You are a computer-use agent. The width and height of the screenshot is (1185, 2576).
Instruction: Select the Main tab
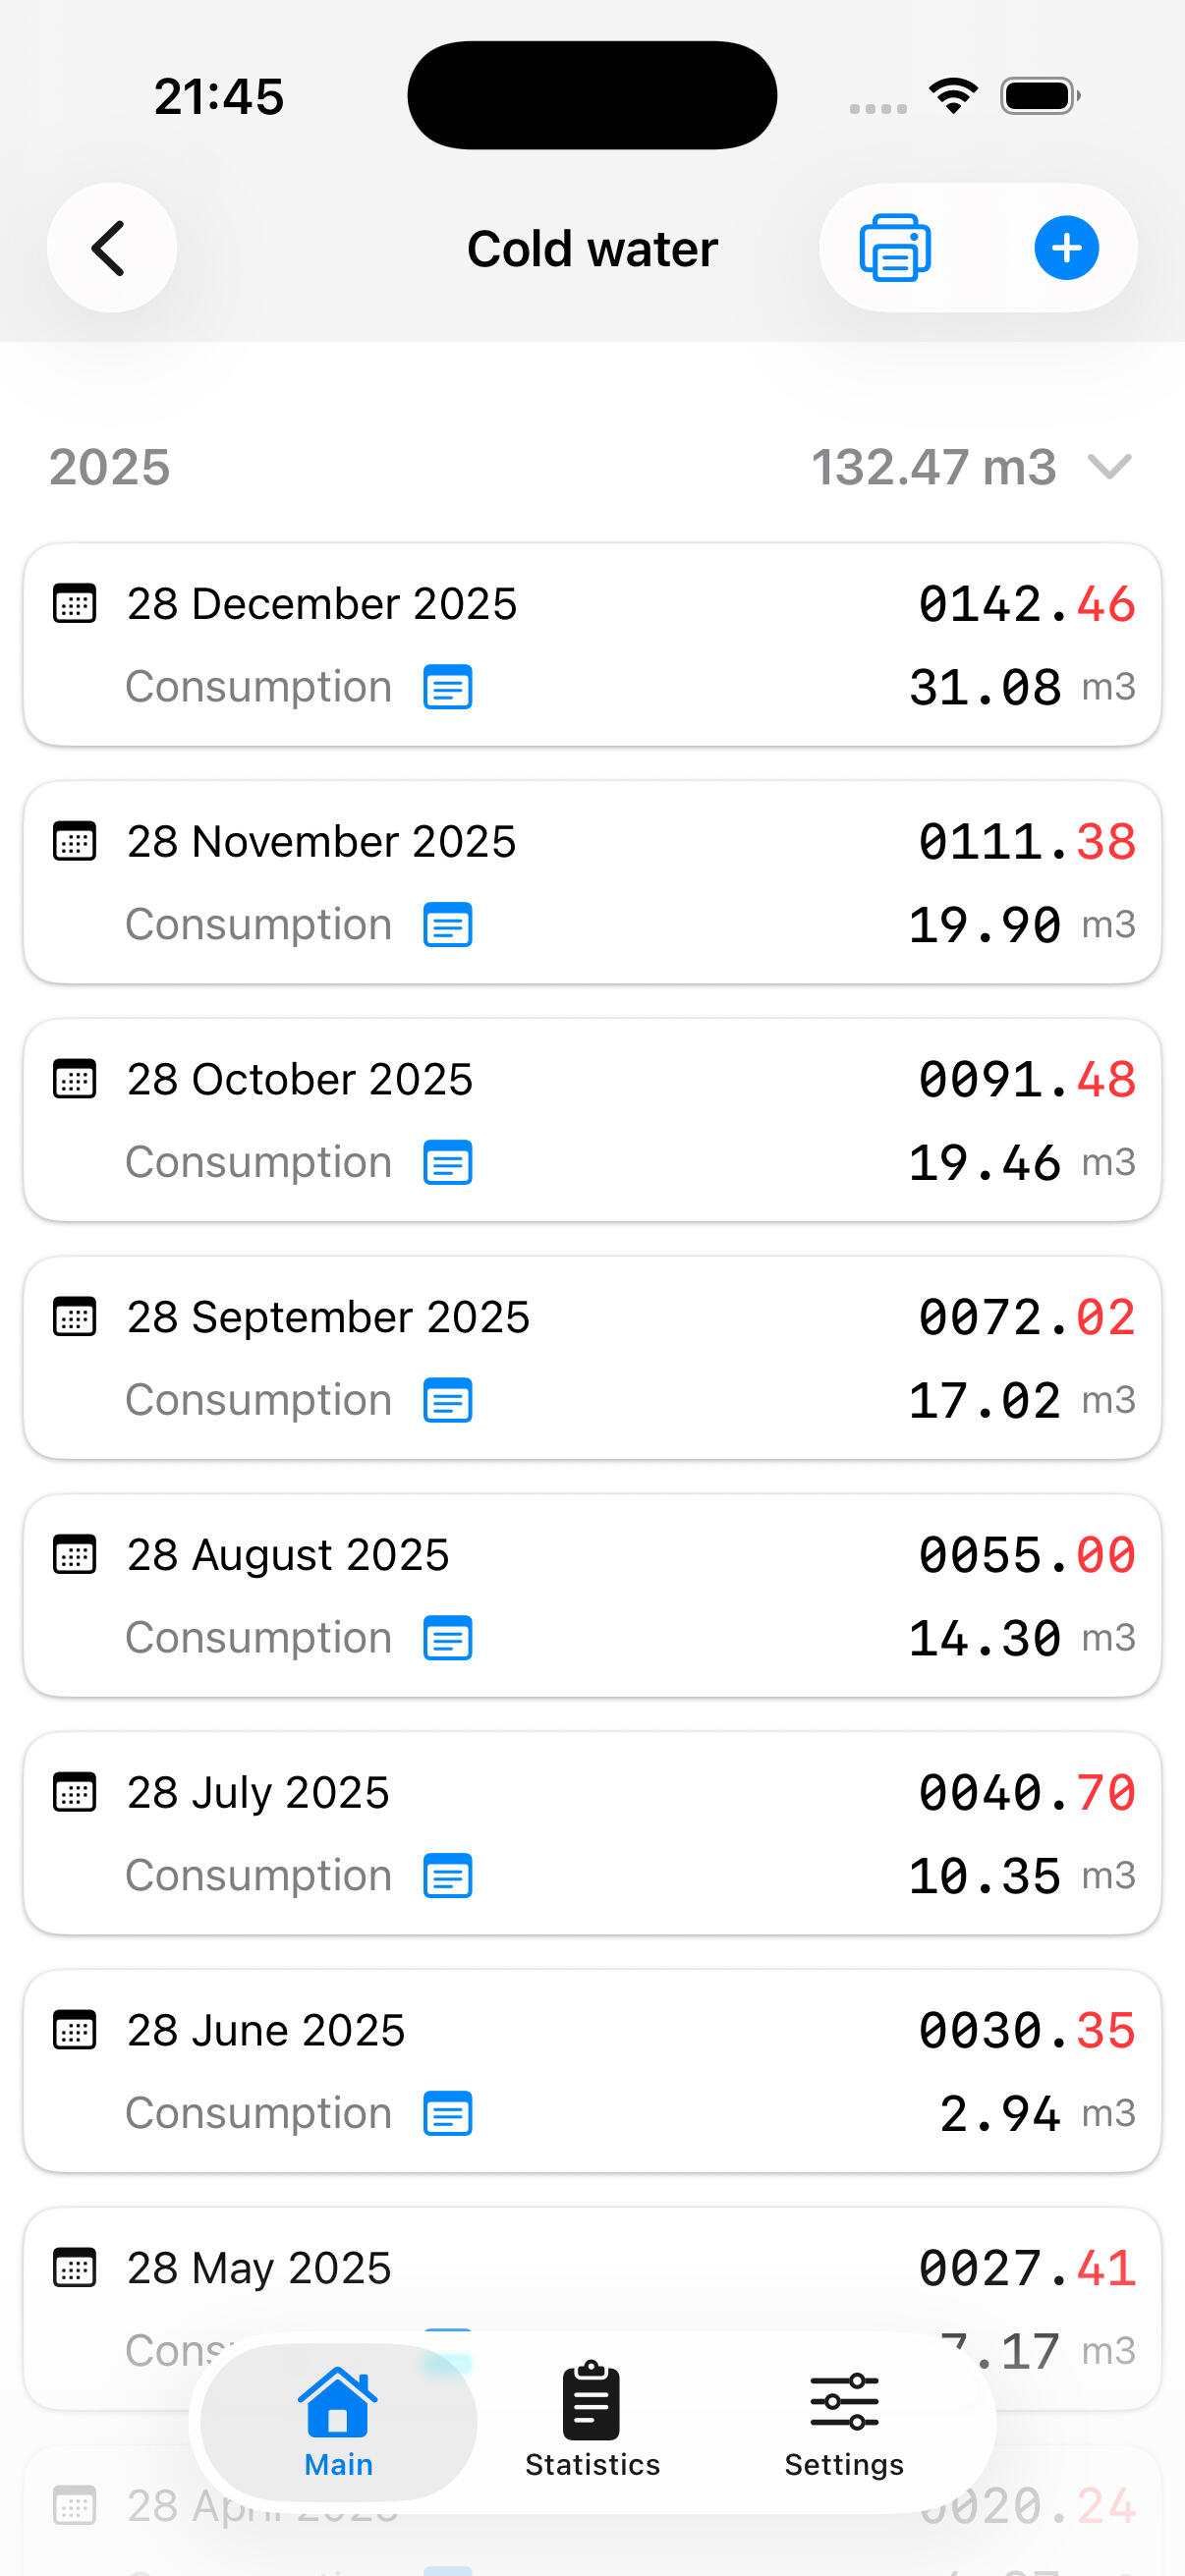338,2422
